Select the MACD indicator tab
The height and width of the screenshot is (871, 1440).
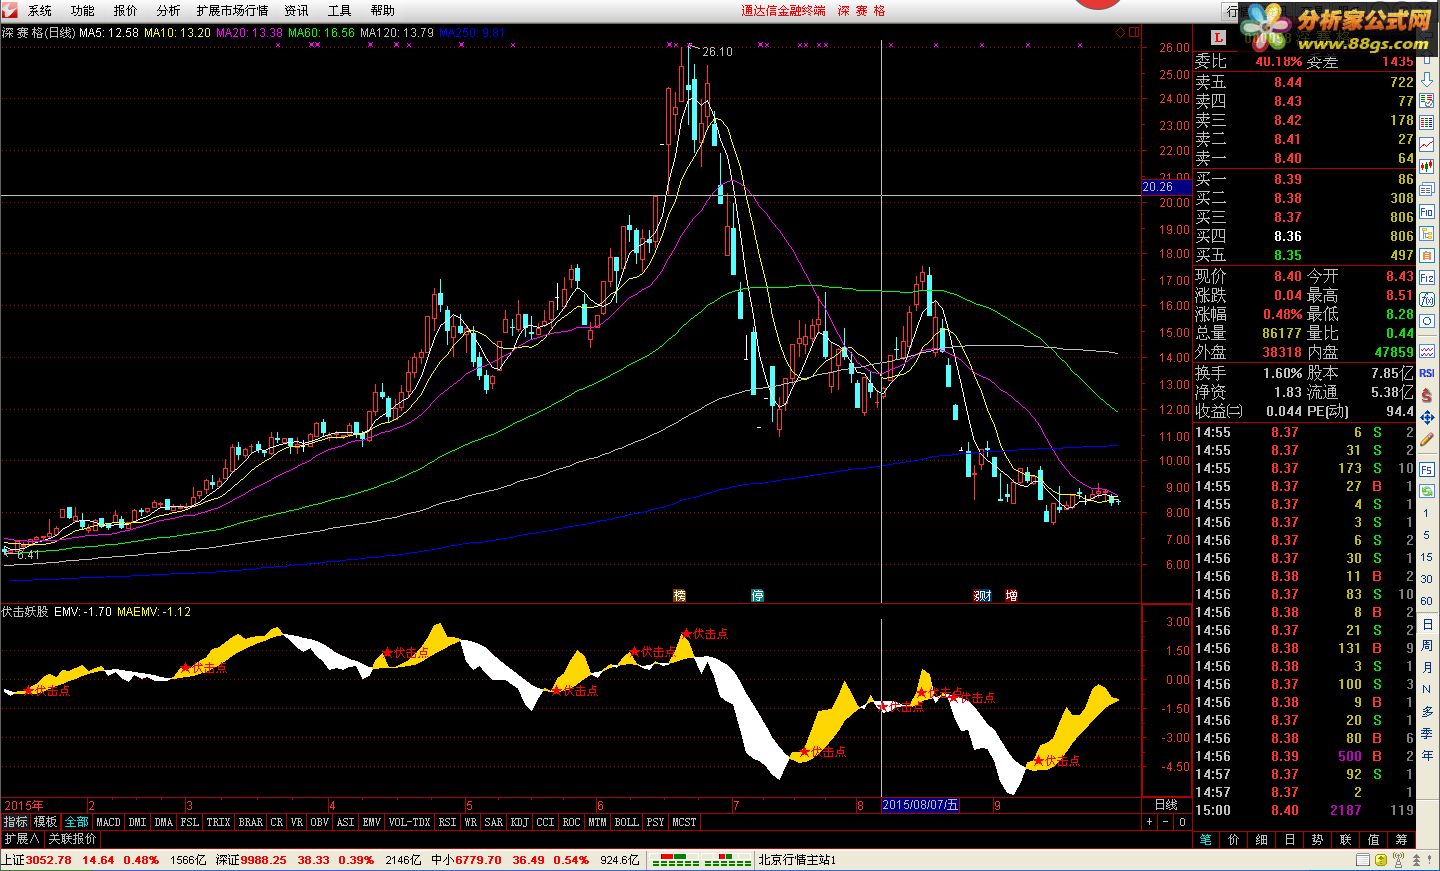click(x=108, y=822)
